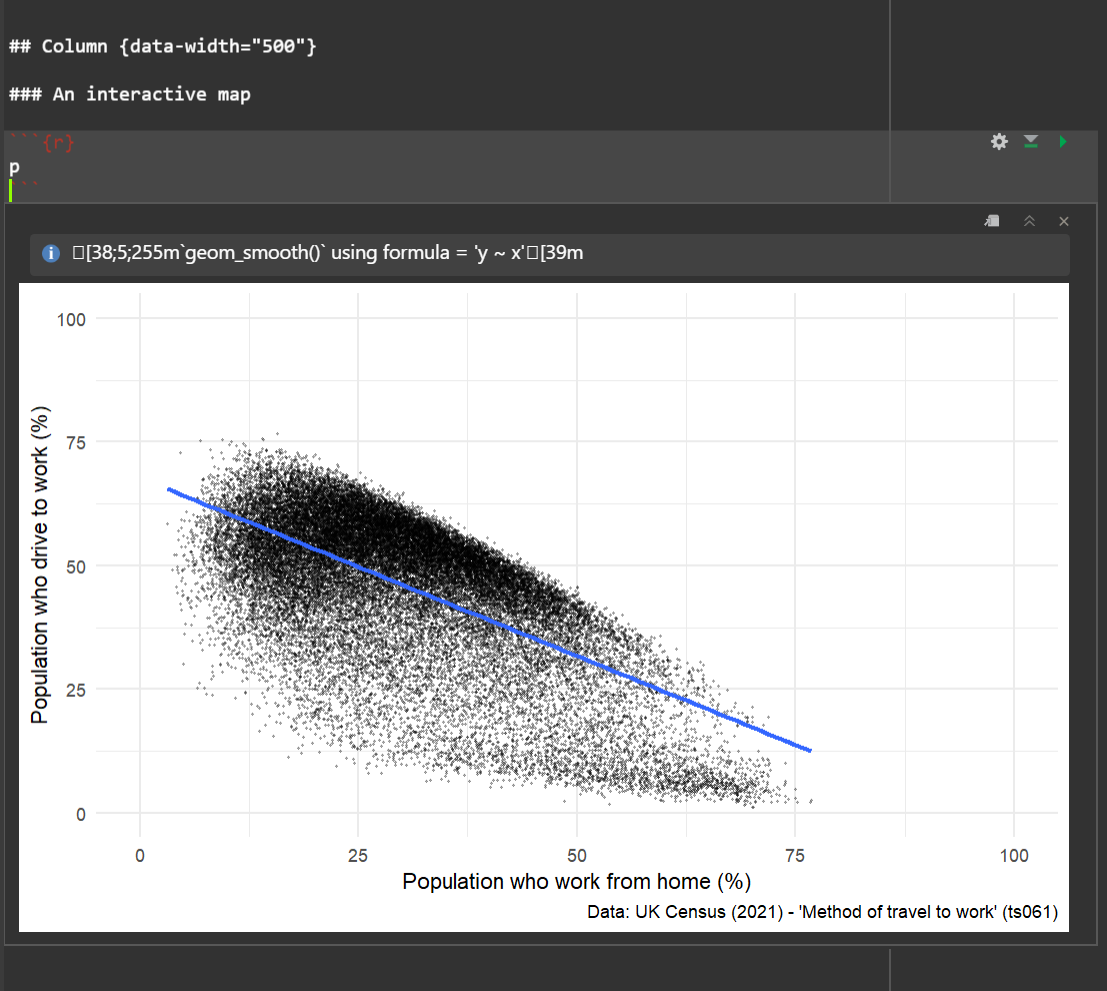Run current chunk with green play arrow

pyautogui.click(x=1062, y=142)
